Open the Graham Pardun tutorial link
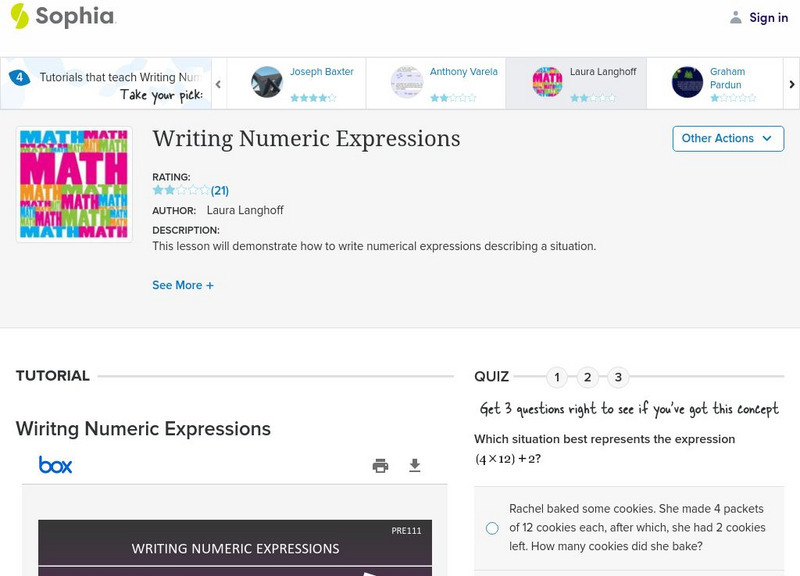The width and height of the screenshot is (800, 576). point(727,78)
